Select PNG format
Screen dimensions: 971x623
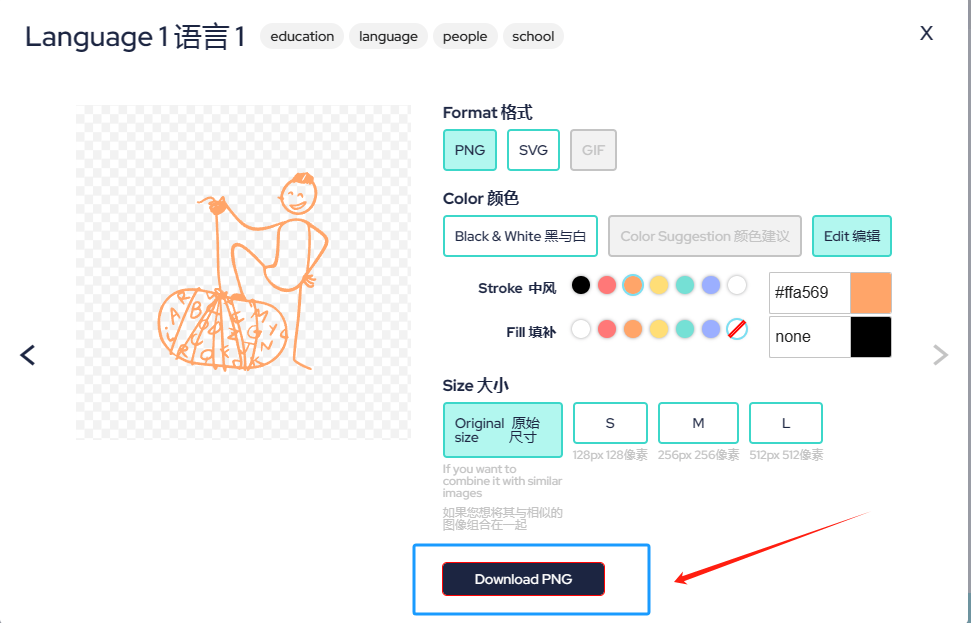pos(469,150)
